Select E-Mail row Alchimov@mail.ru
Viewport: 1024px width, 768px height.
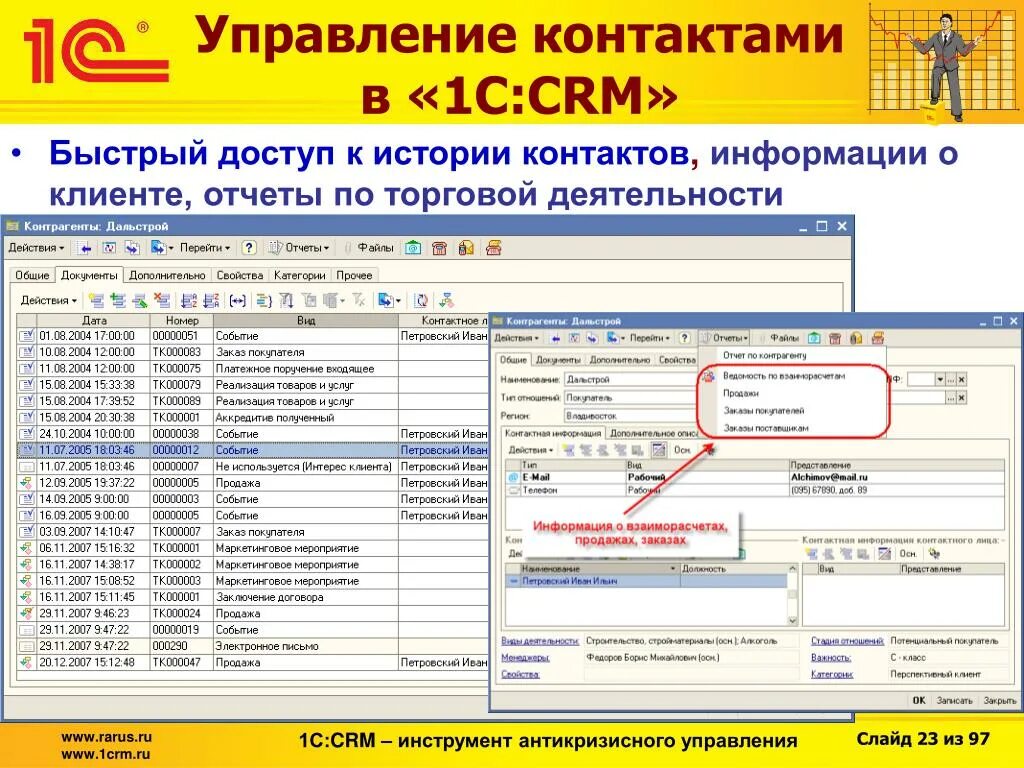coord(755,477)
